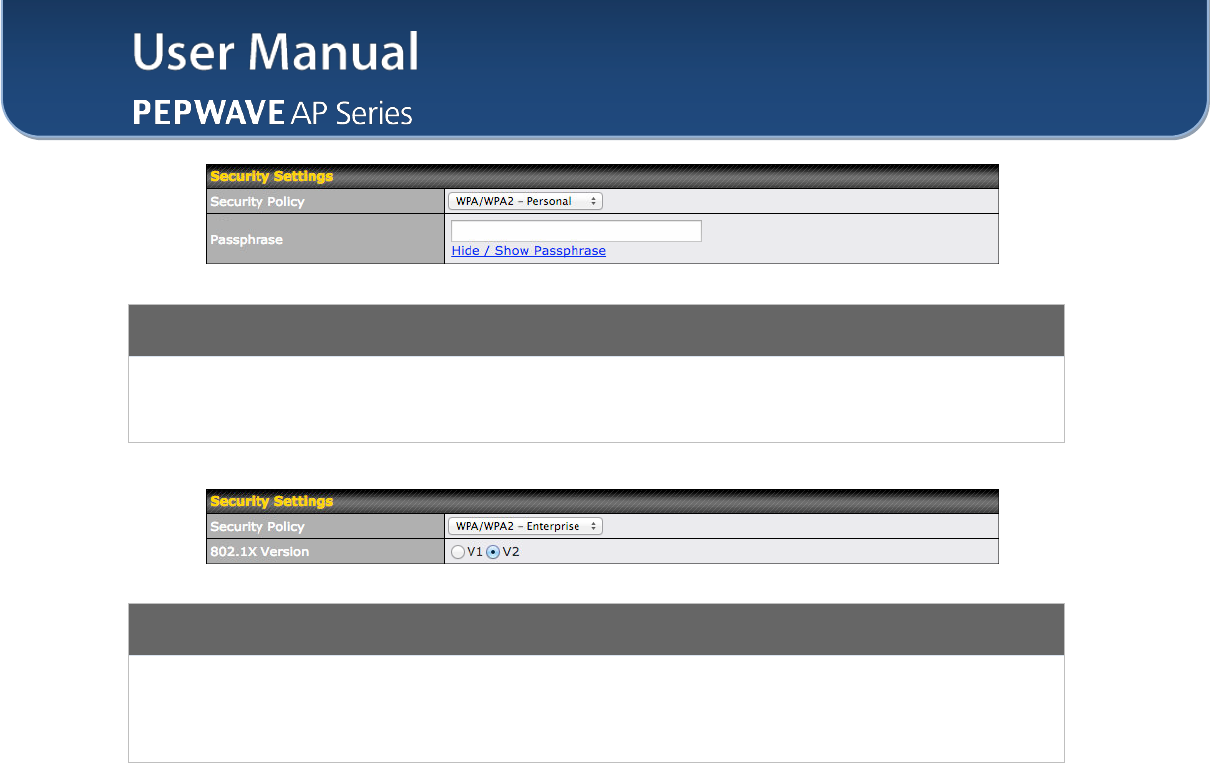Click "Security Policy" label beside the Enterprise dropdown
The height and width of the screenshot is (763, 1210).
click(x=257, y=527)
